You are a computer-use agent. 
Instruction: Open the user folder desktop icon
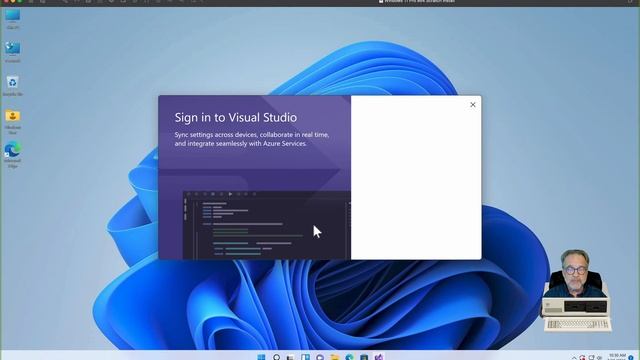point(13,122)
